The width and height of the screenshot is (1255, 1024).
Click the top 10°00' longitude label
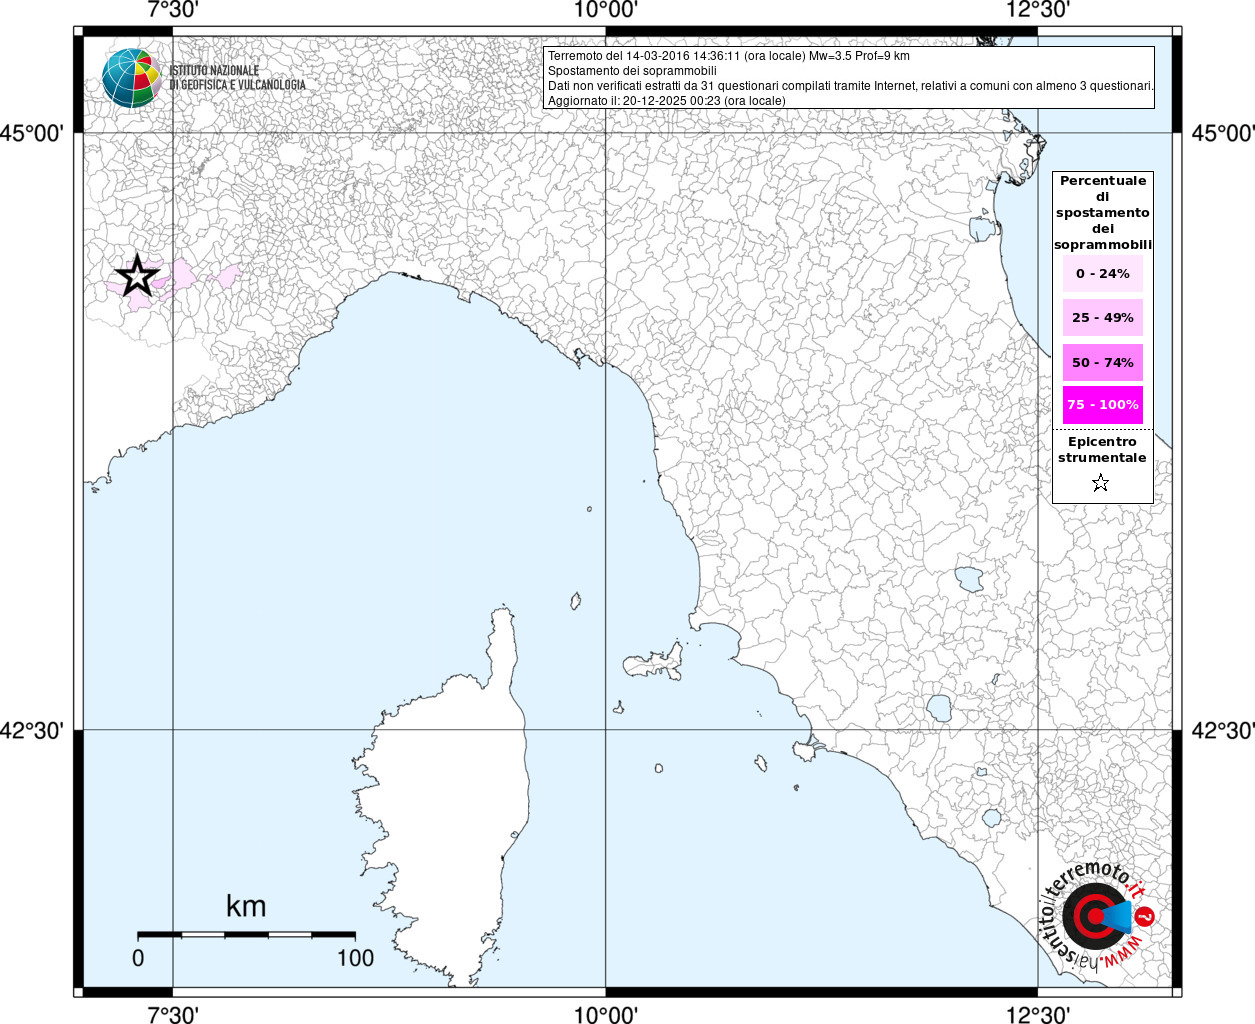(605, 10)
